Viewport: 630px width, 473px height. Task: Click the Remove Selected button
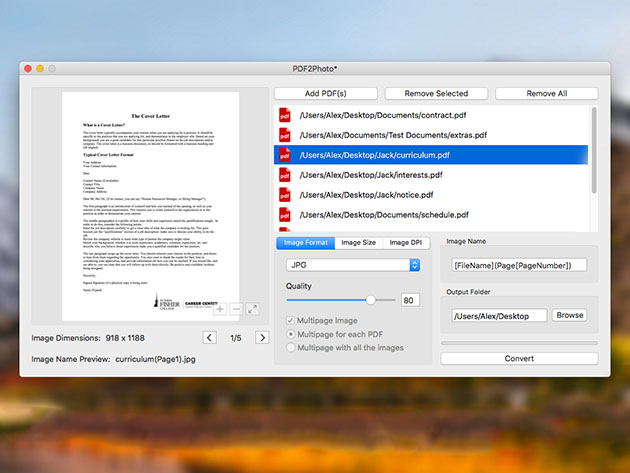436,93
